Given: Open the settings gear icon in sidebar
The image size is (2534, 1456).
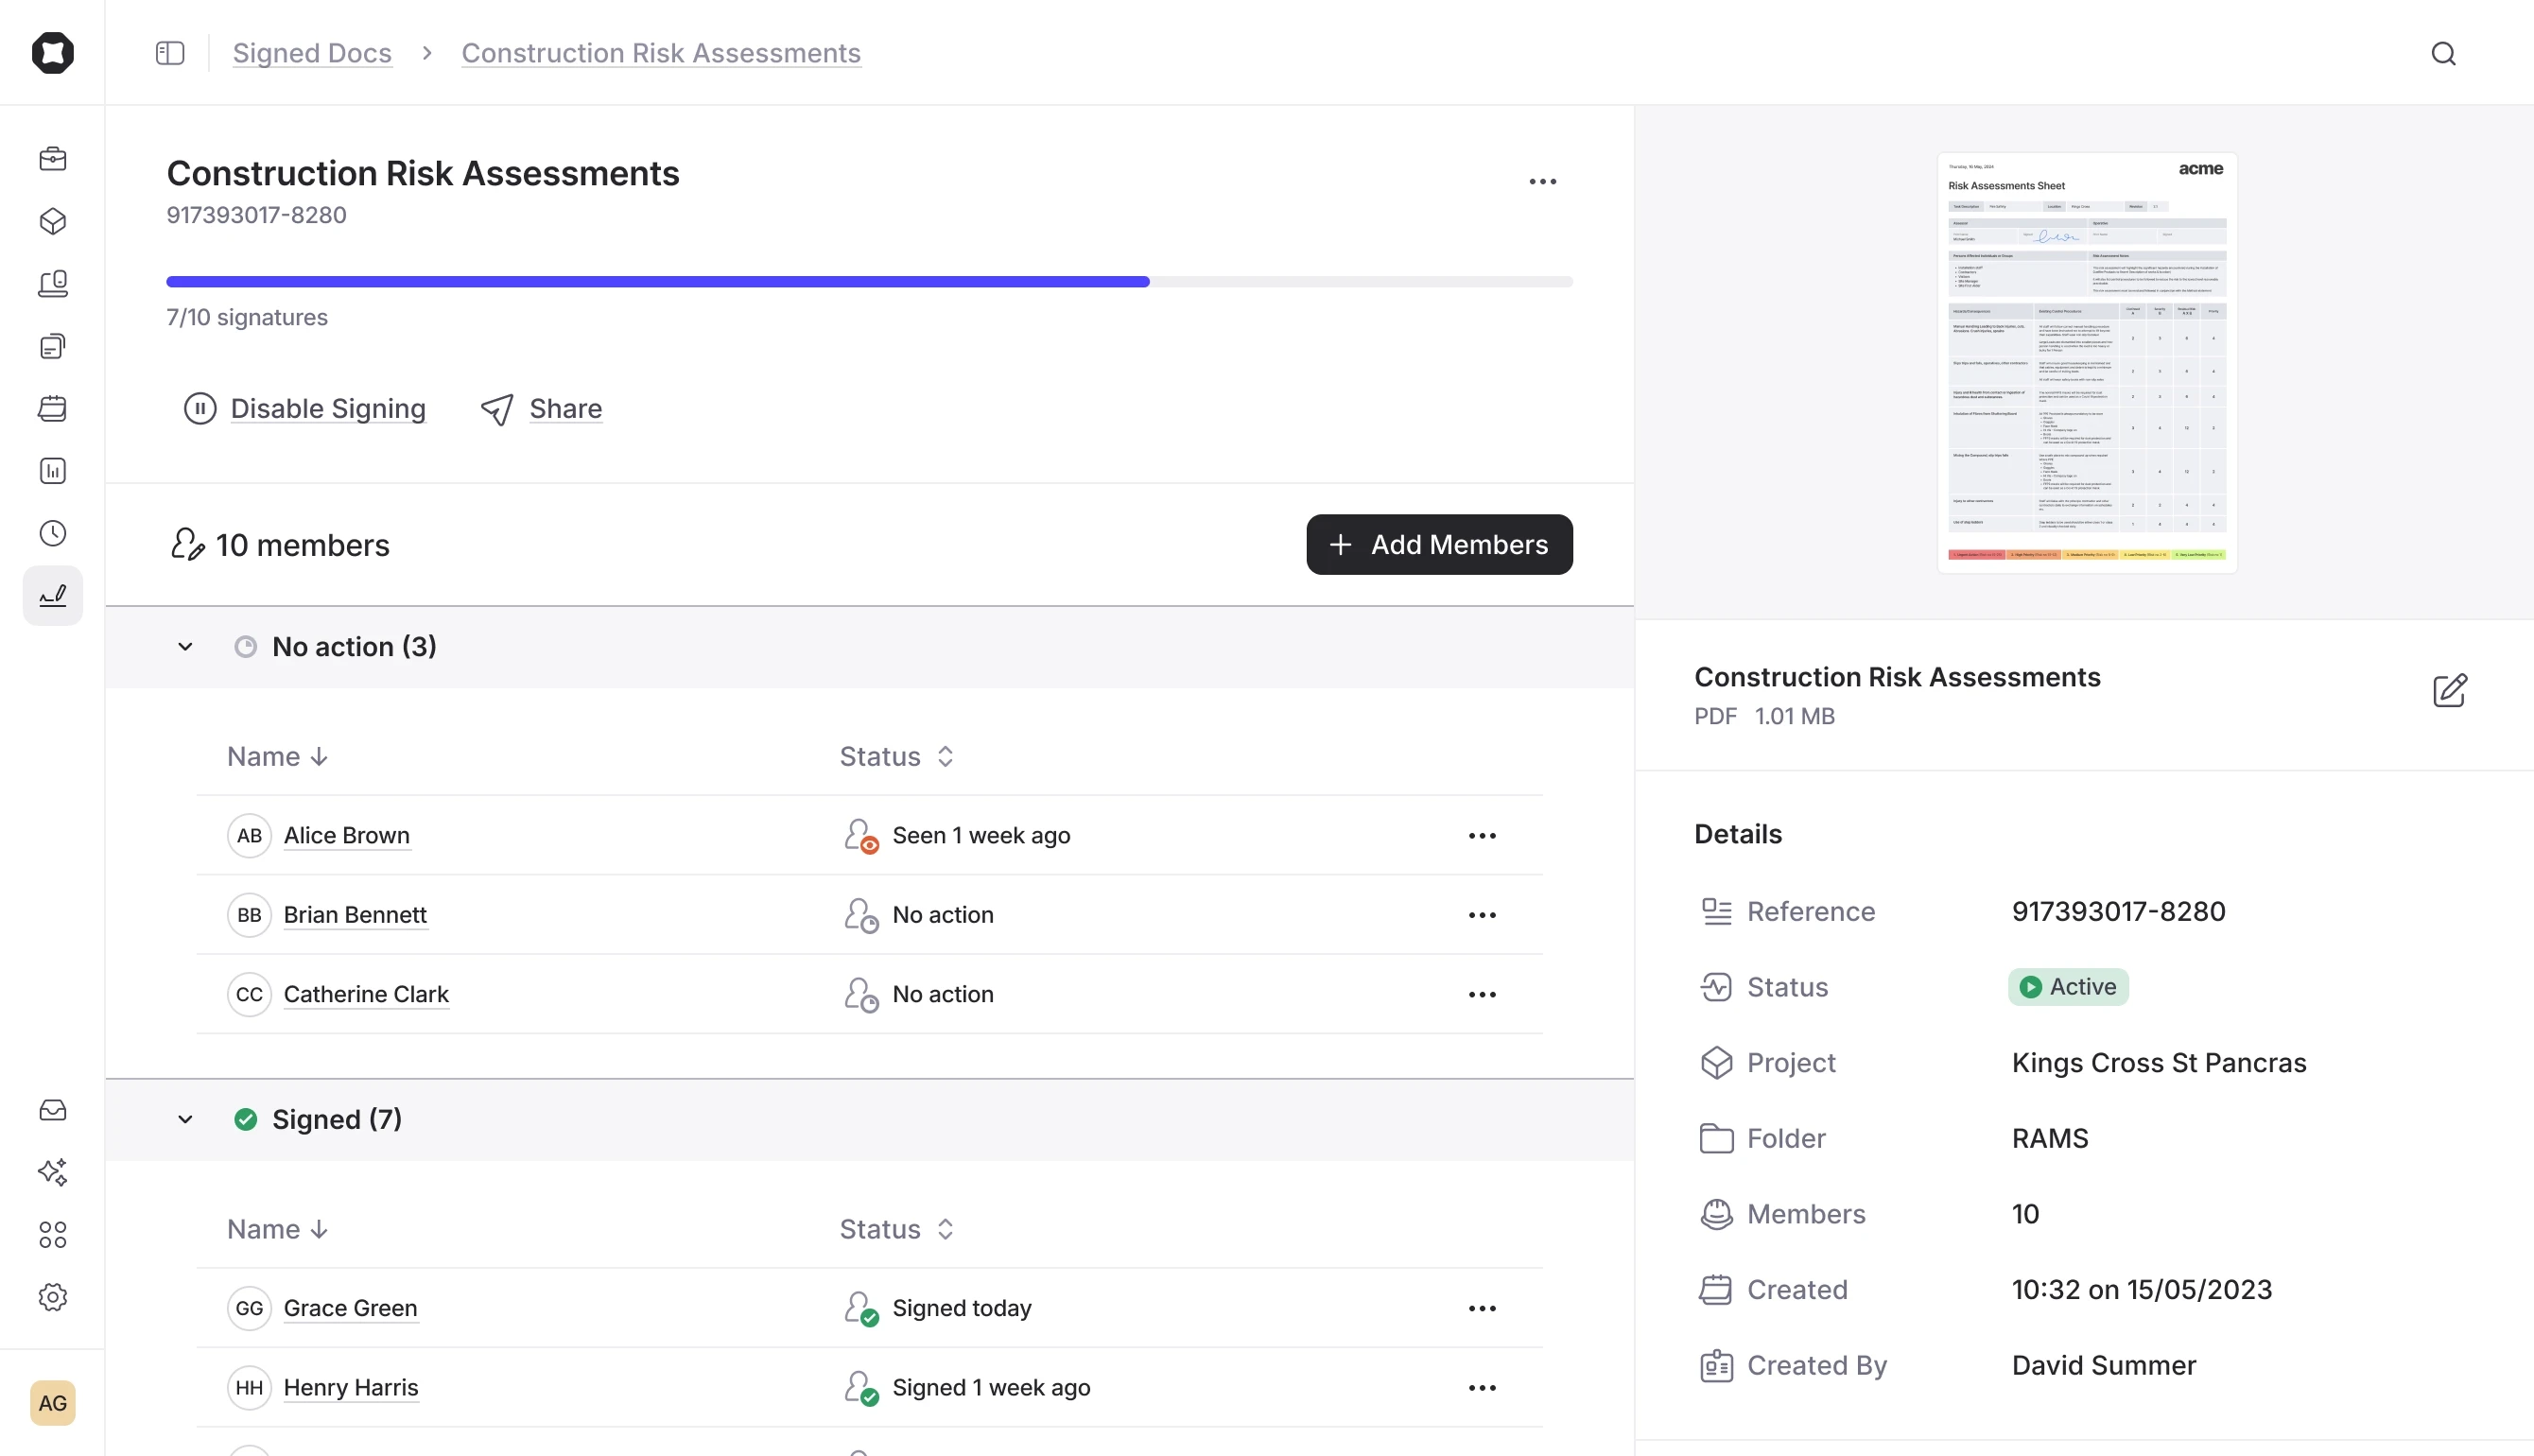Looking at the screenshot, I should pyautogui.click(x=53, y=1297).
